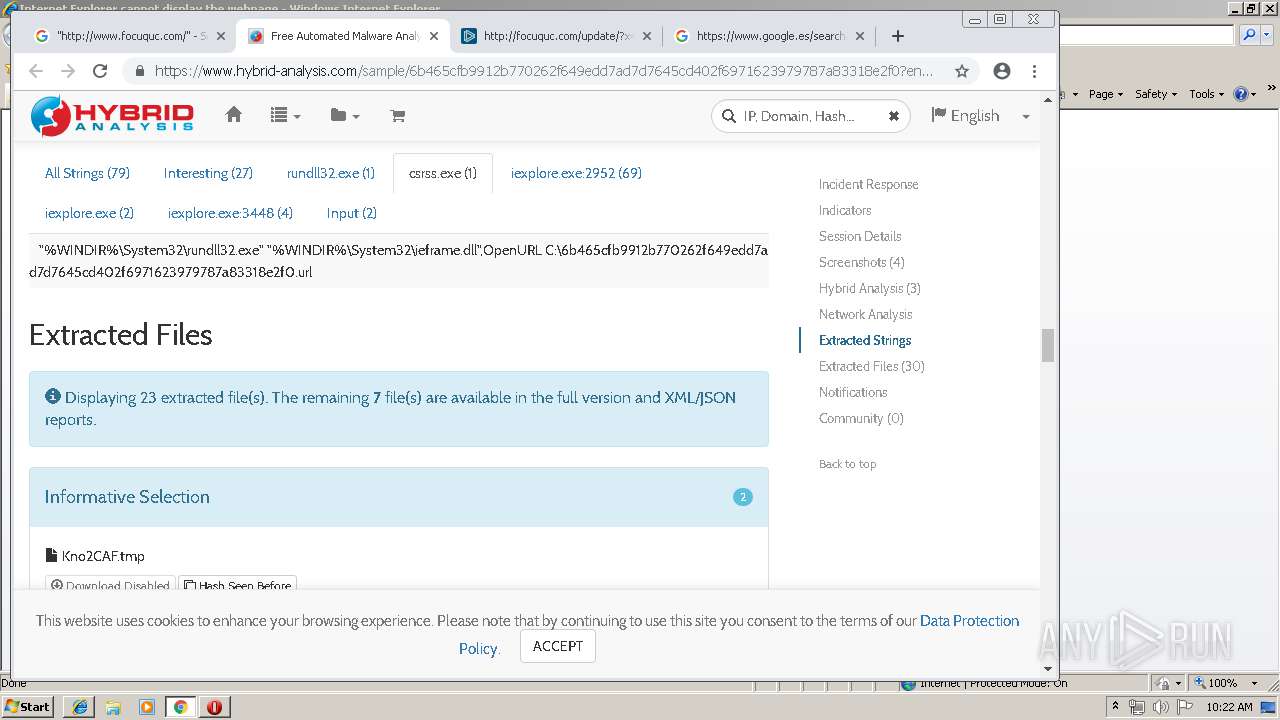This screenshot has width=1280, height=720.
Task: Switch to focuquc.com/update tab
Action: coord(556,36)
